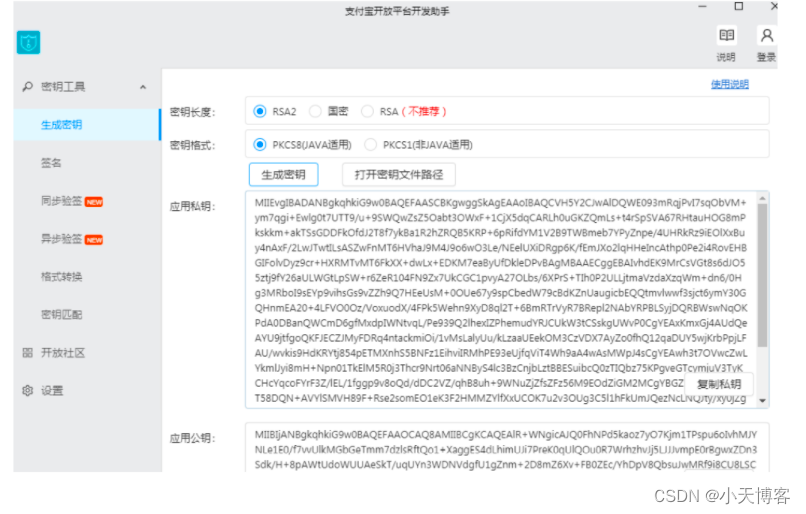Screen dimensions: 806x514
Task: Click the 登录 user icon
Action: click(x=766, y=35)
